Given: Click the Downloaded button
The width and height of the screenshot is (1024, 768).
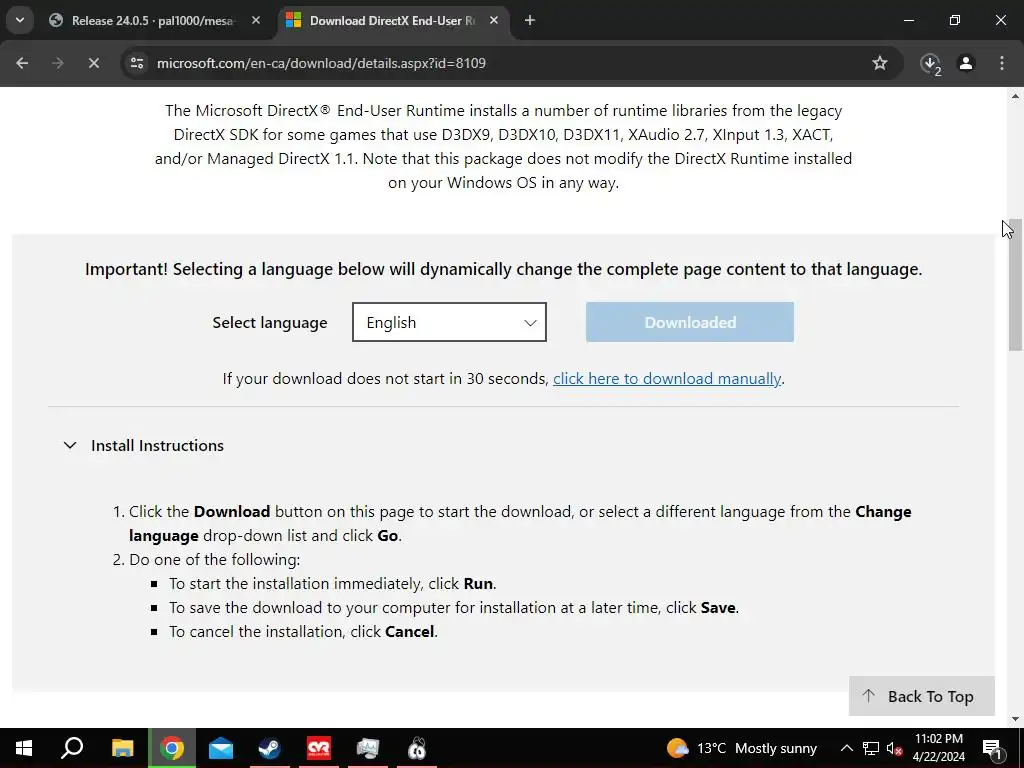Looking at the screenshot, I should point(690,322).
